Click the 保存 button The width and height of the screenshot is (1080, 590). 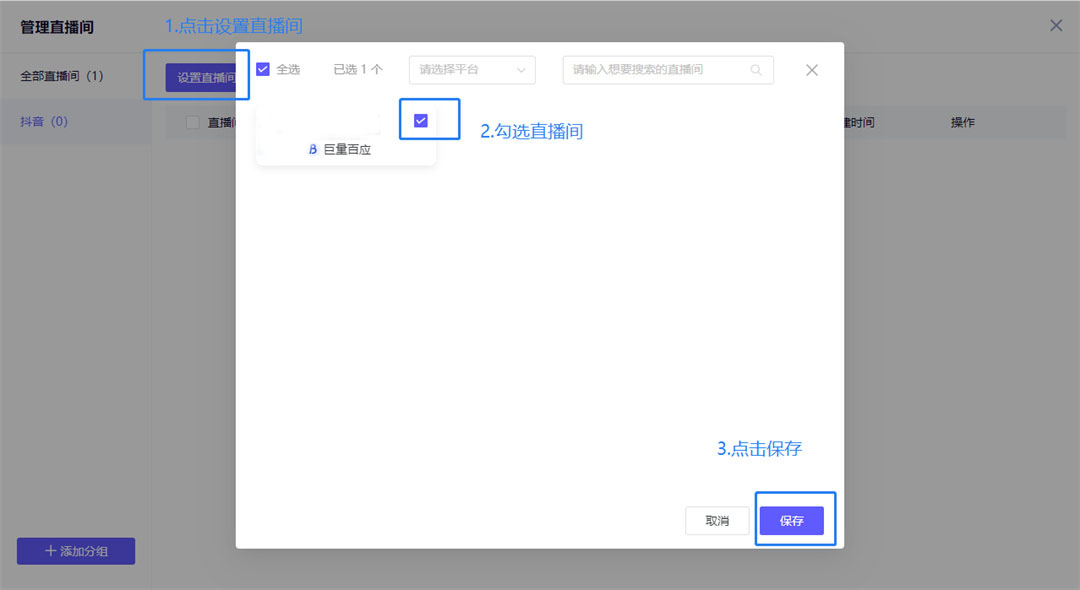[794, 519]
